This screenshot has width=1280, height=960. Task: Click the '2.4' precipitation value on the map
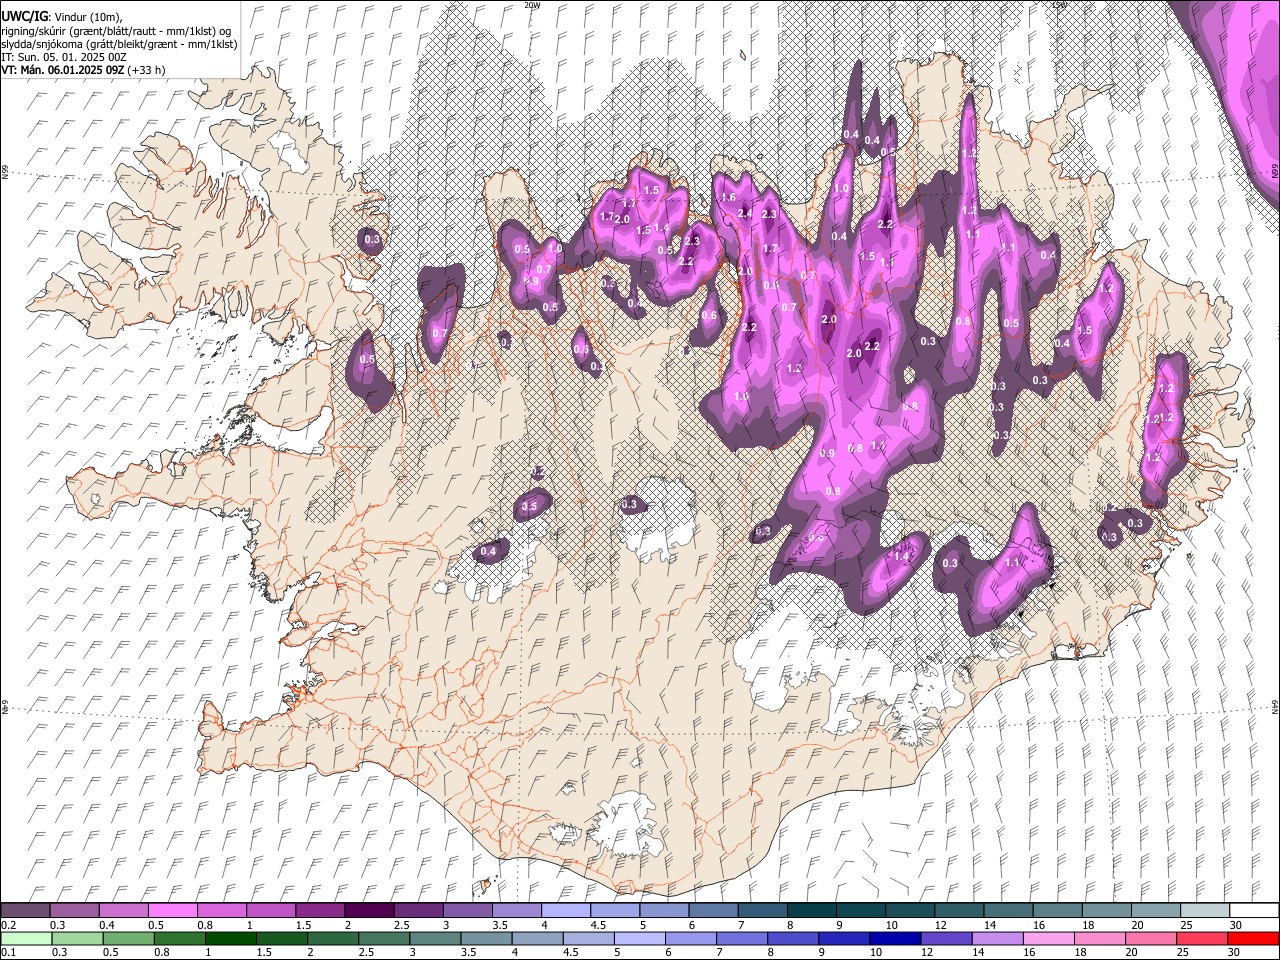coord(744,213)
